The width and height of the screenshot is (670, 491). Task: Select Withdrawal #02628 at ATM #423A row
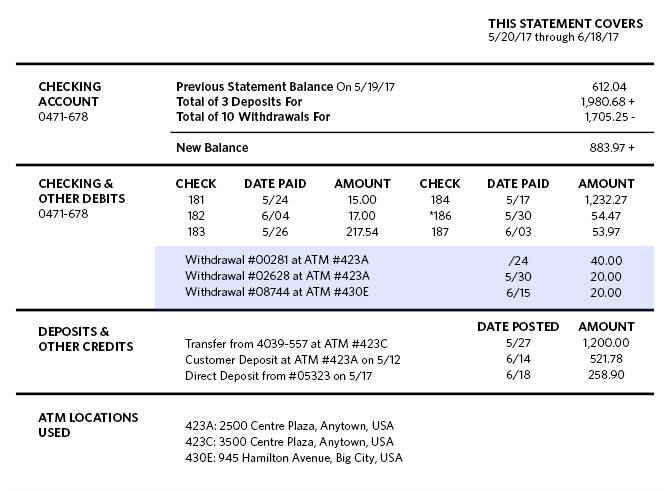click(404, 276)
